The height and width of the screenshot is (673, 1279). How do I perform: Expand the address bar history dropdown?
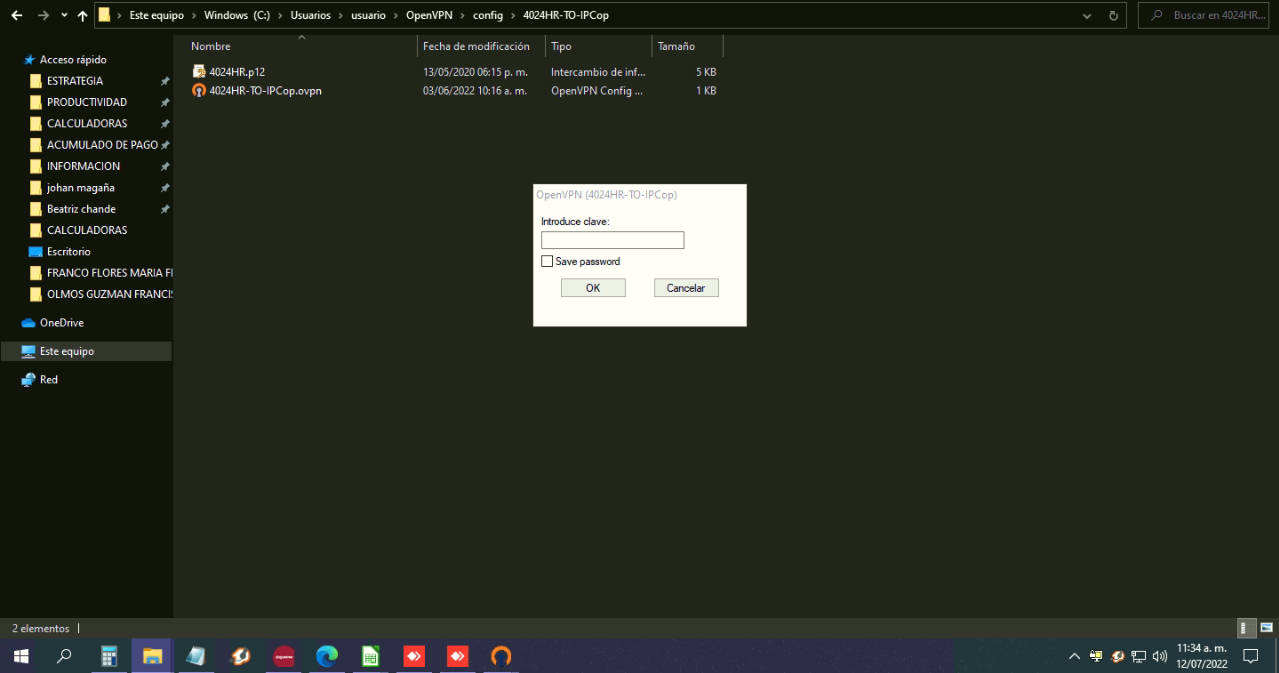pos(1087,16)
